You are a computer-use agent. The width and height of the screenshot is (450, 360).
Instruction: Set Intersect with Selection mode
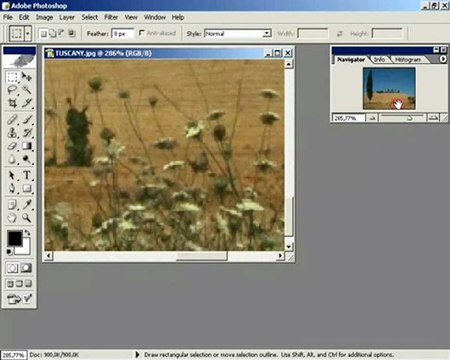[71, 33]
